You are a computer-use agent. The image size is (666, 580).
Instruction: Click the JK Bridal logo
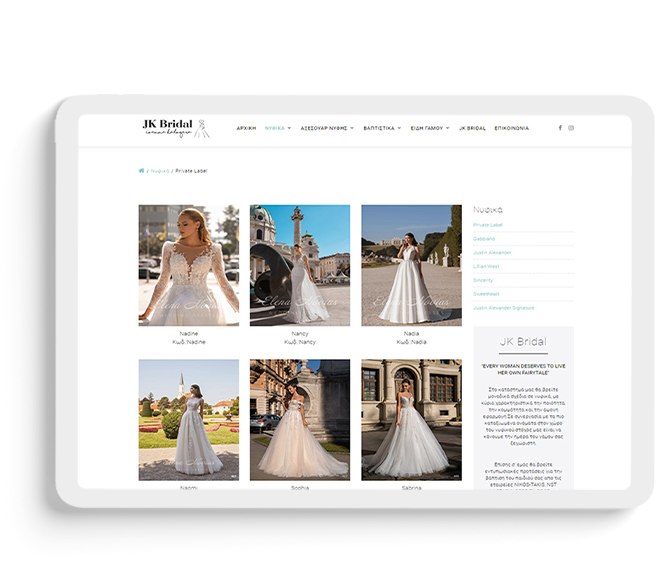176,128
